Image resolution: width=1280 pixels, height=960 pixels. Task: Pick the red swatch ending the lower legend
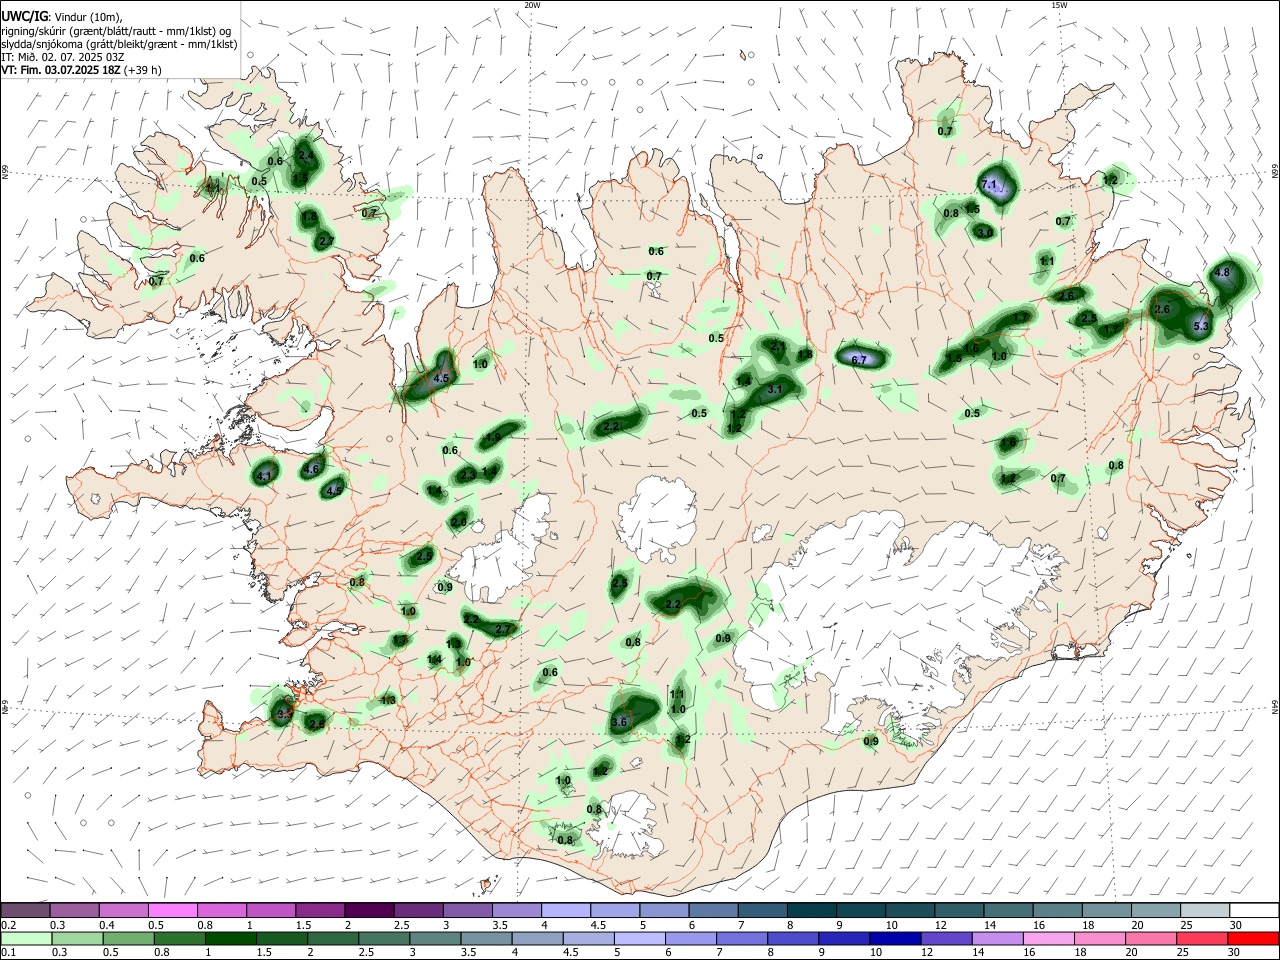1253,938
